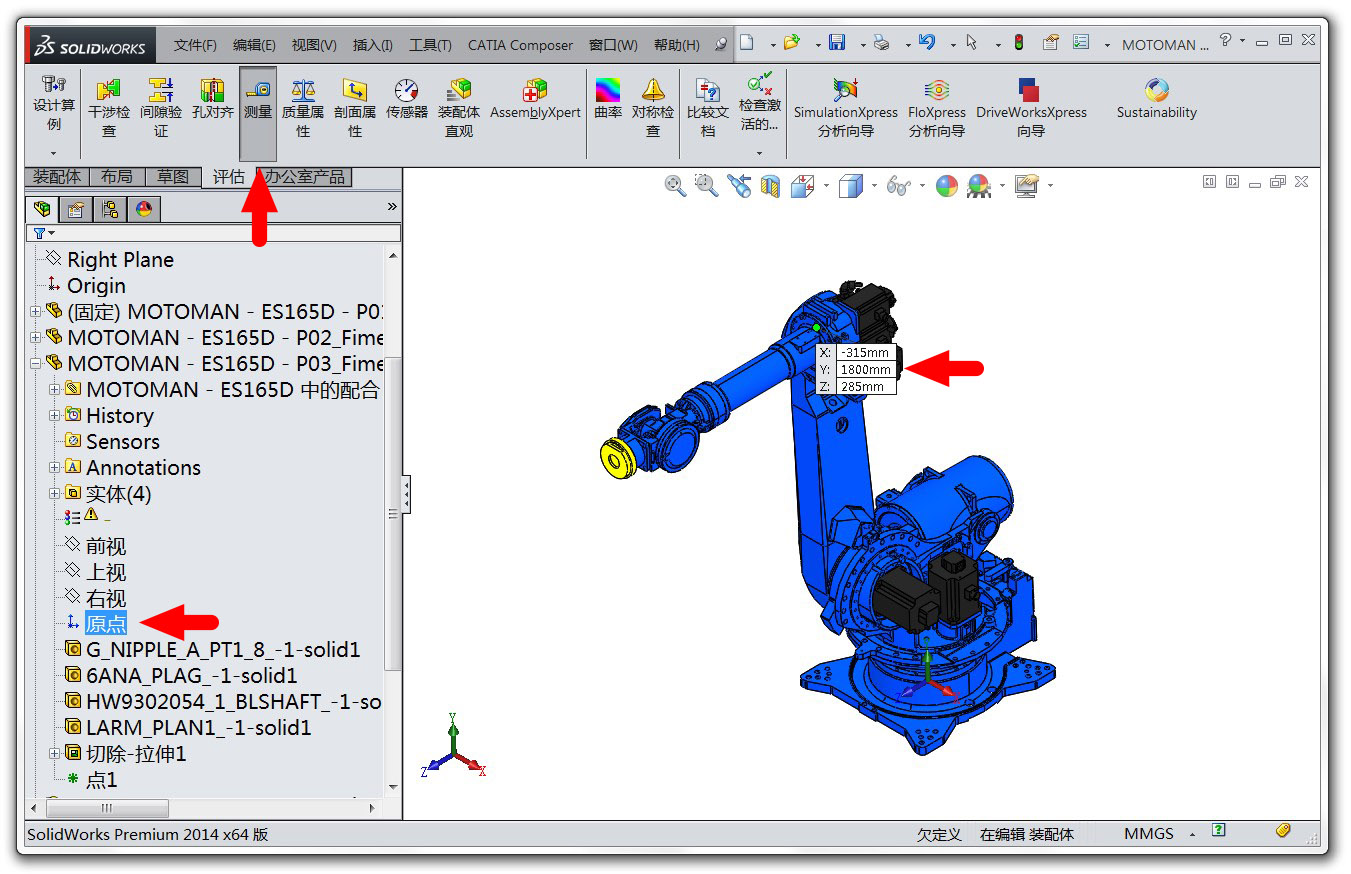Start the FloXpress analysis wizard
The width and height of the screenshot is (1351, 874).
937,108
